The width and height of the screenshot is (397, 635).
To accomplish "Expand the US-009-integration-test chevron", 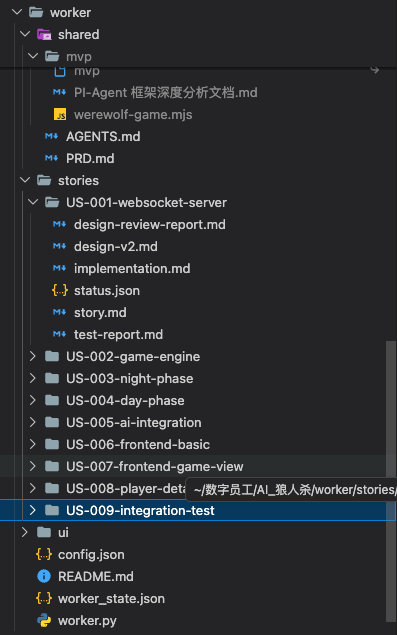I will pos(33,510).
